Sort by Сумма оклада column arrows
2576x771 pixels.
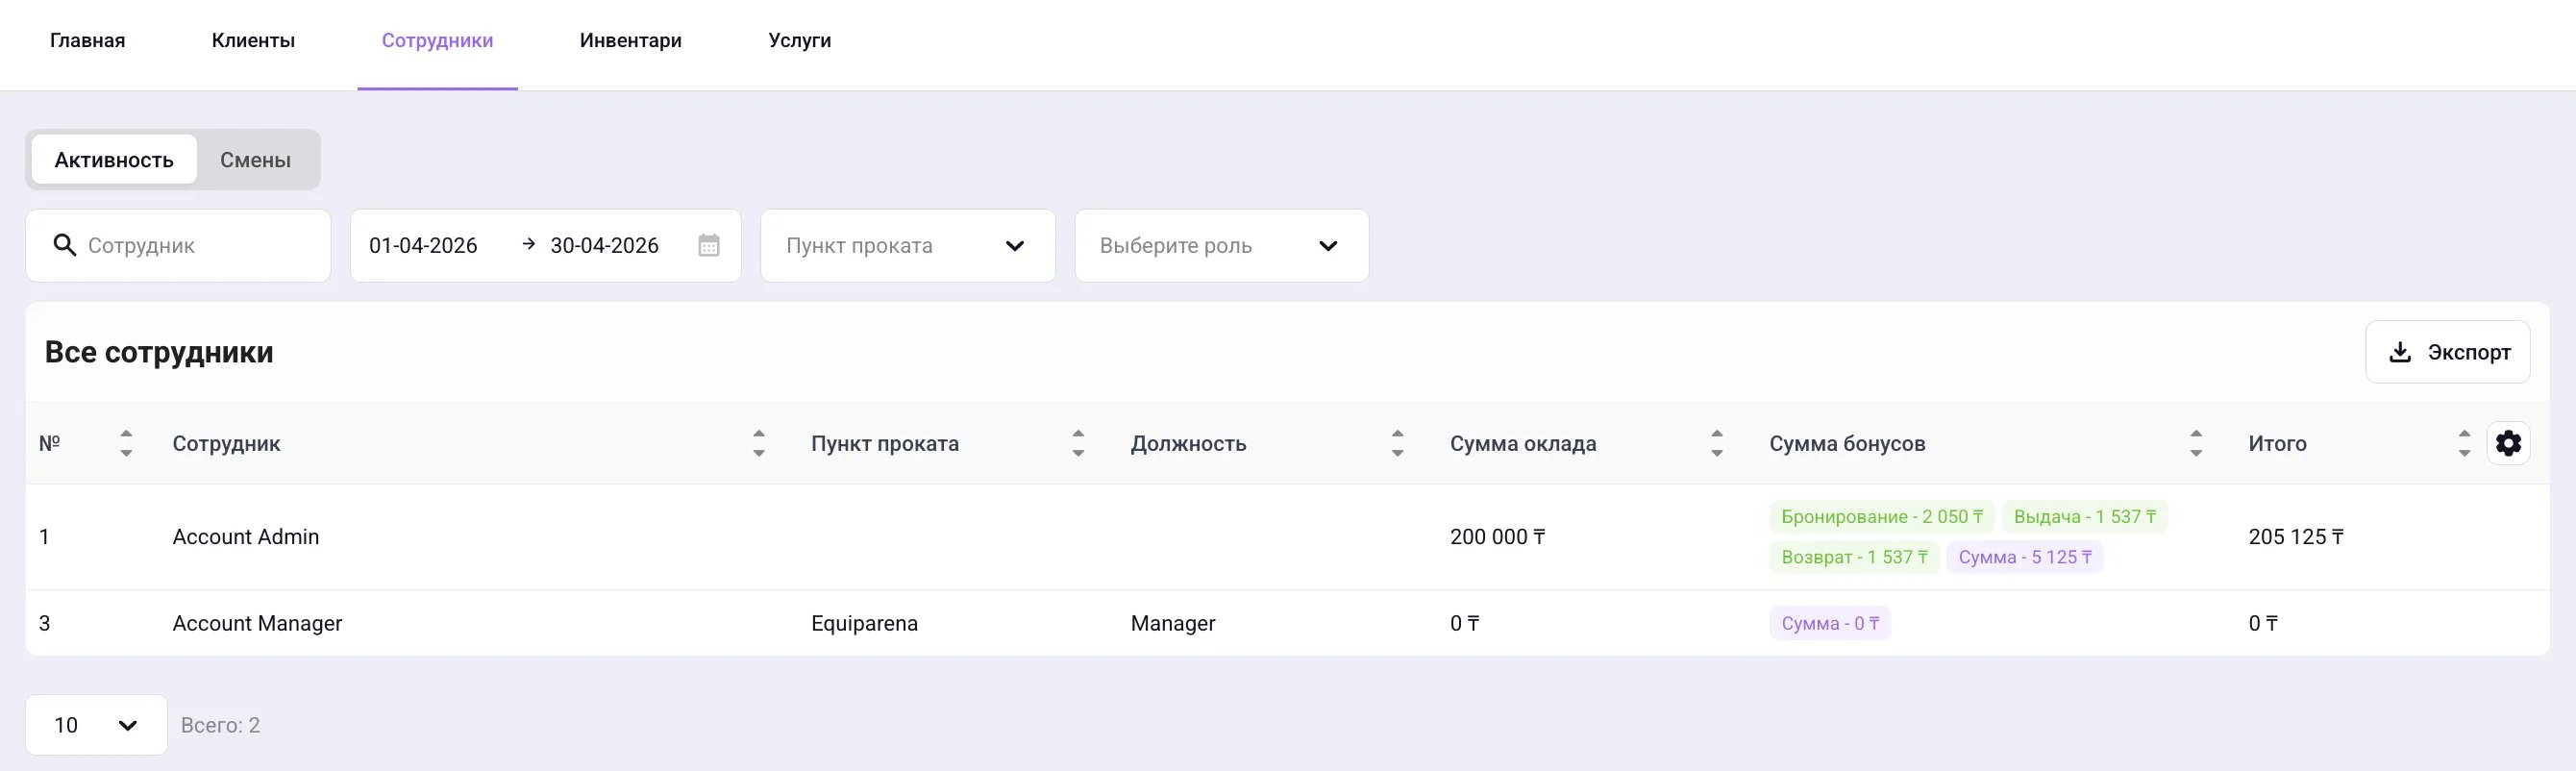[x=1717, y=443]
